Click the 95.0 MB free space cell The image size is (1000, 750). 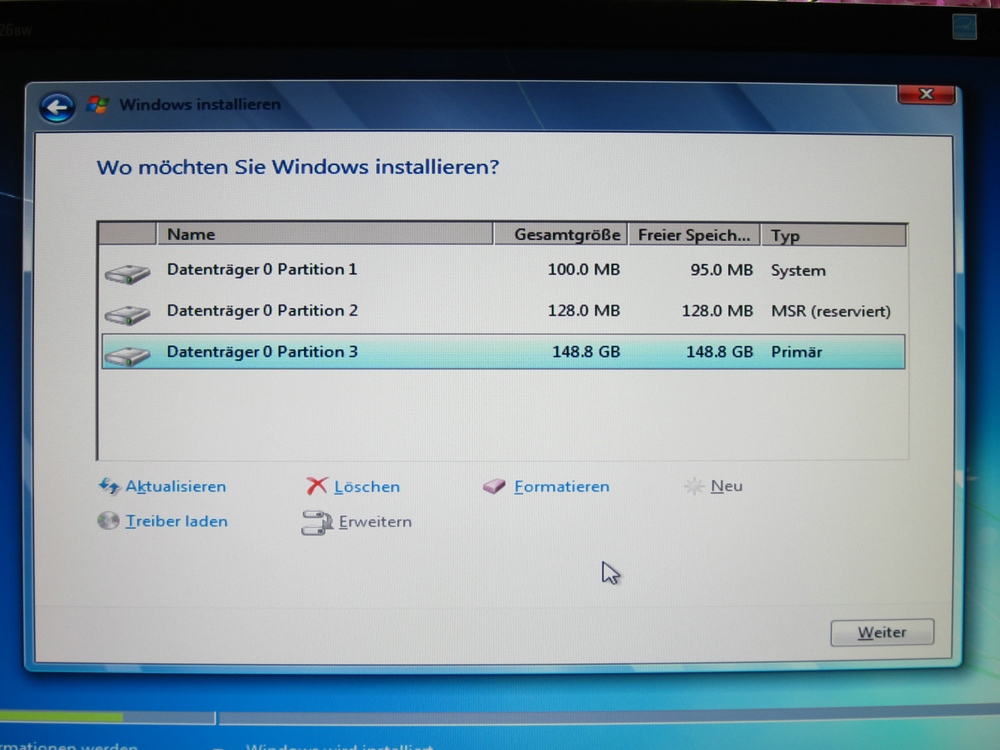point(721,270)
